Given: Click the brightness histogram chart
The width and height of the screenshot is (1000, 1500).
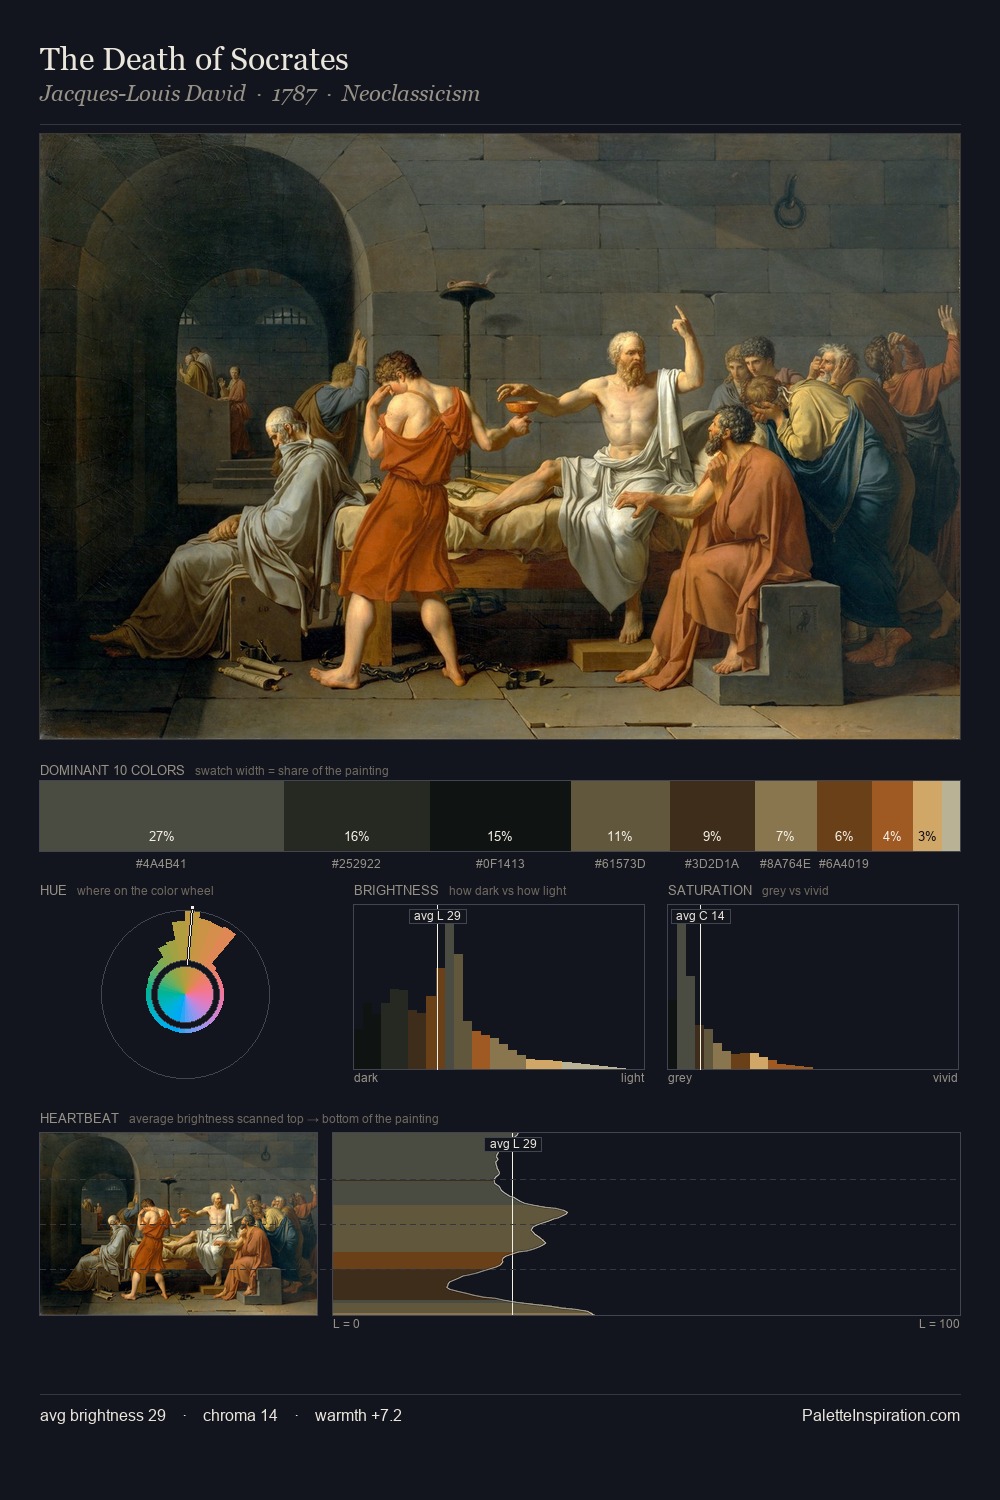Looking at the screenshot, I should 499,987.
